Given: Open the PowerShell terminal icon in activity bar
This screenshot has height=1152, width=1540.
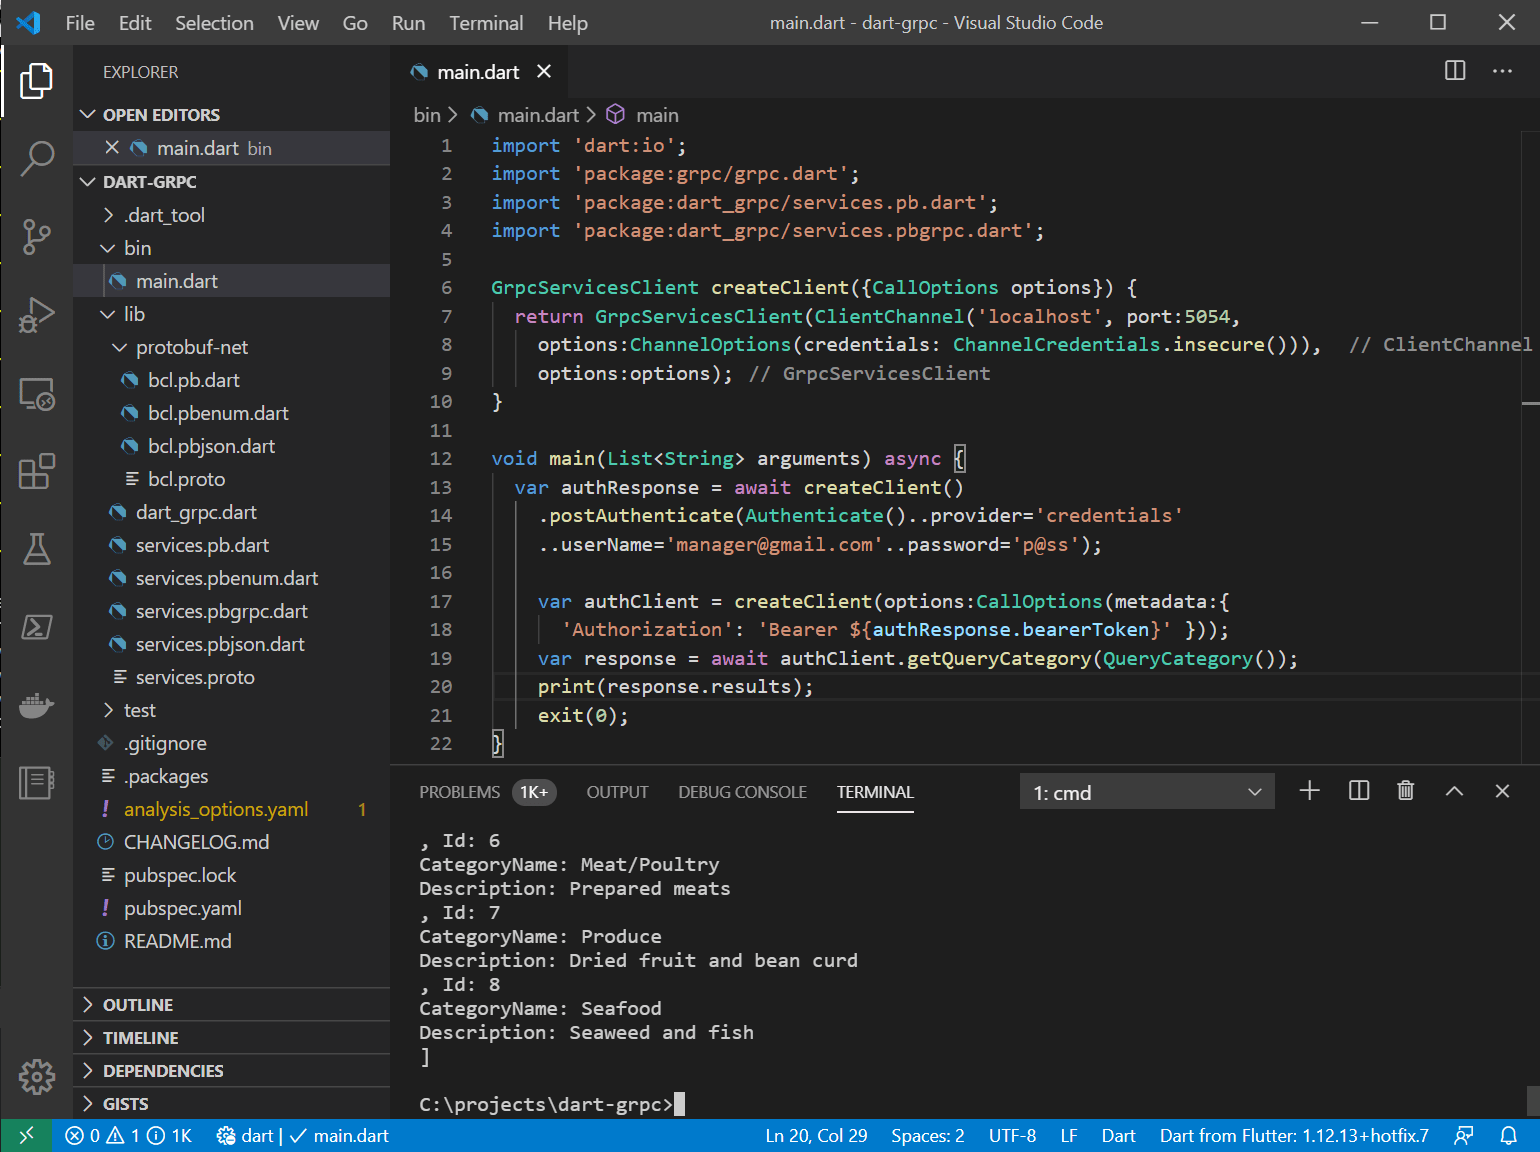Looking at the screenshot, I should (x=36, y=627).
